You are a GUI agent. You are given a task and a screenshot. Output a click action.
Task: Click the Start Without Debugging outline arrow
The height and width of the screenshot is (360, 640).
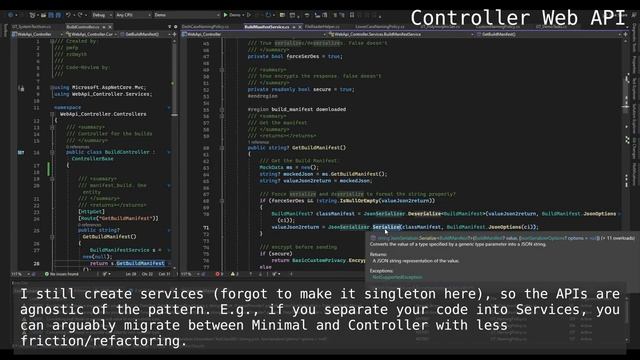(x=249, y=15)
